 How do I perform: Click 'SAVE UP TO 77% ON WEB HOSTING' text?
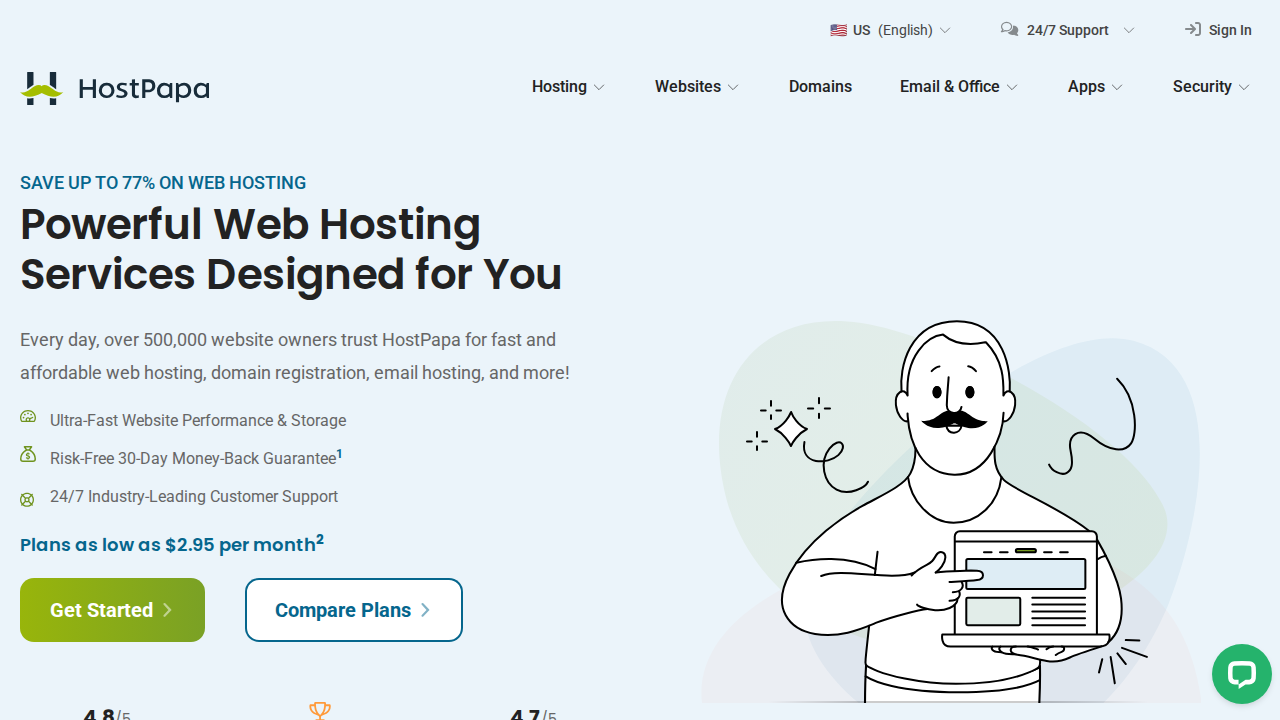click(x=163, y=183)
